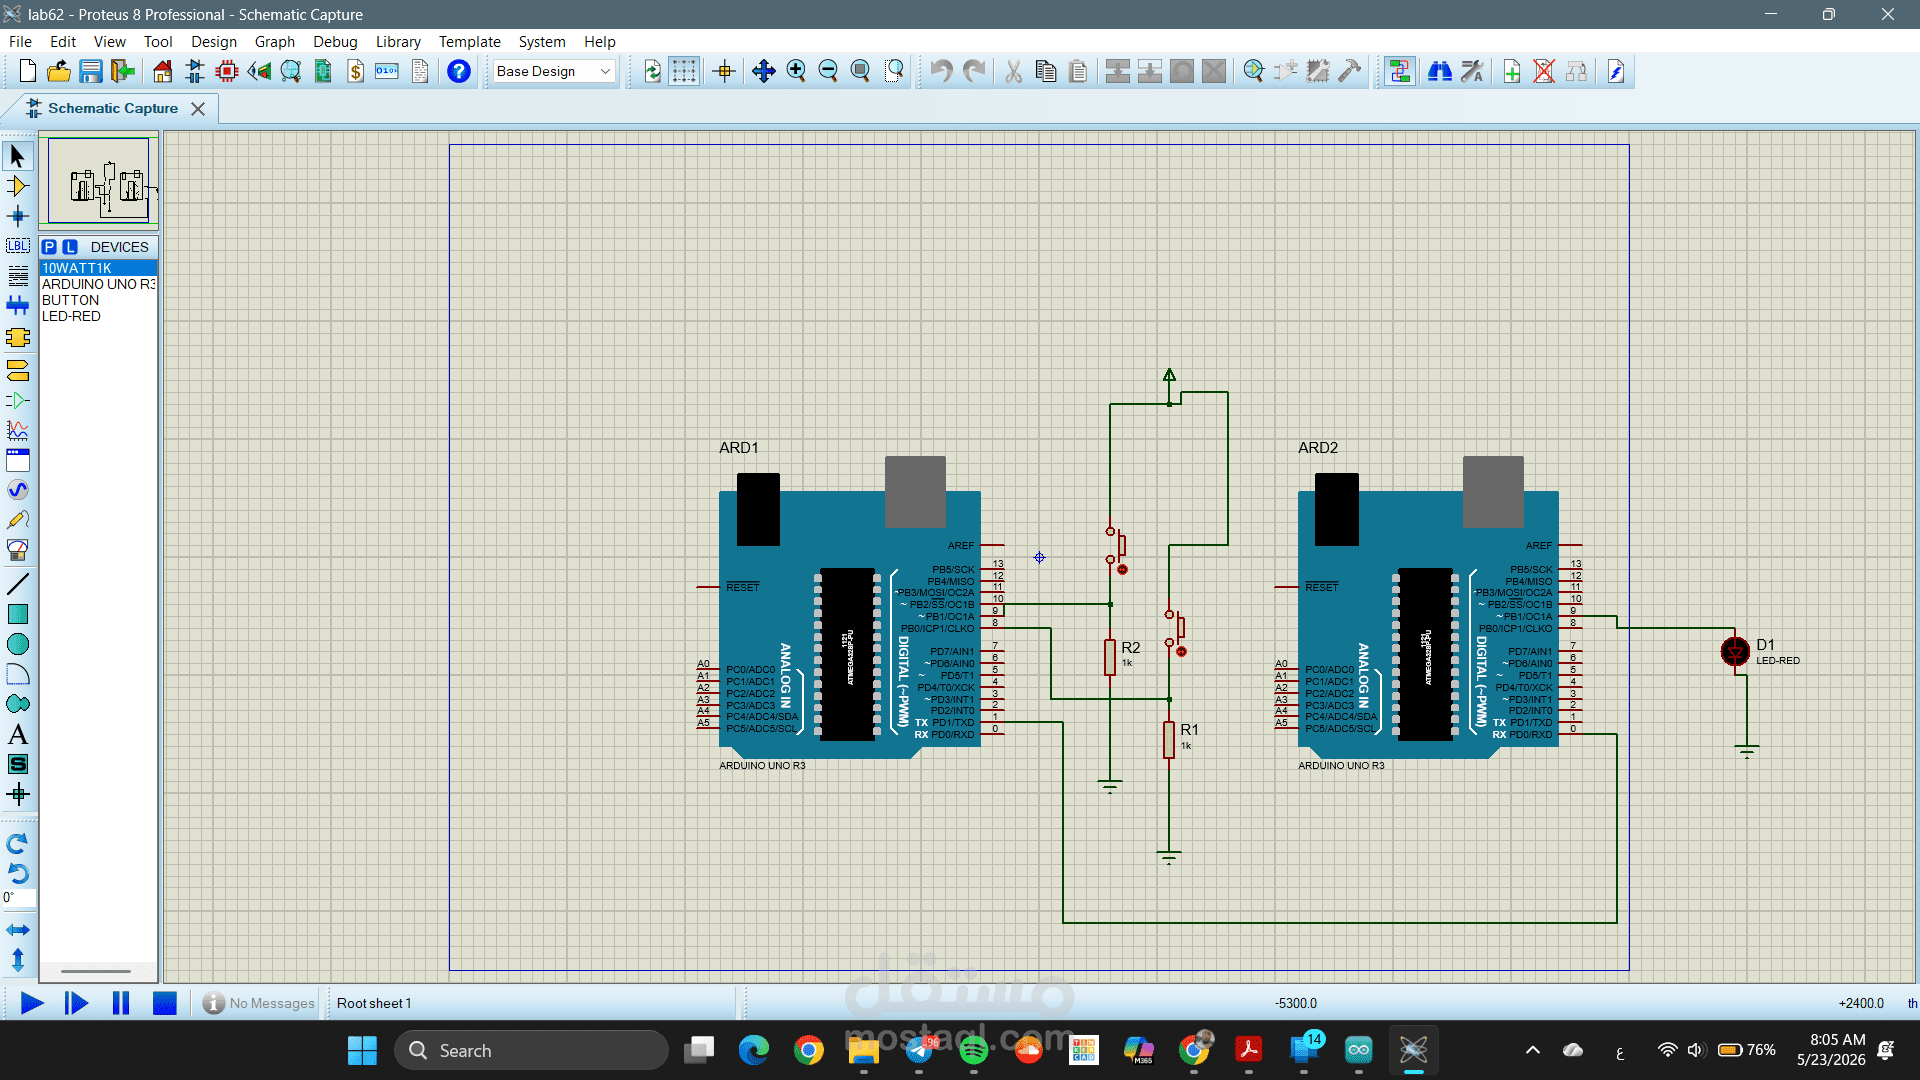Click the Remove/Delete Sheet red X icon

(1544, 71)
